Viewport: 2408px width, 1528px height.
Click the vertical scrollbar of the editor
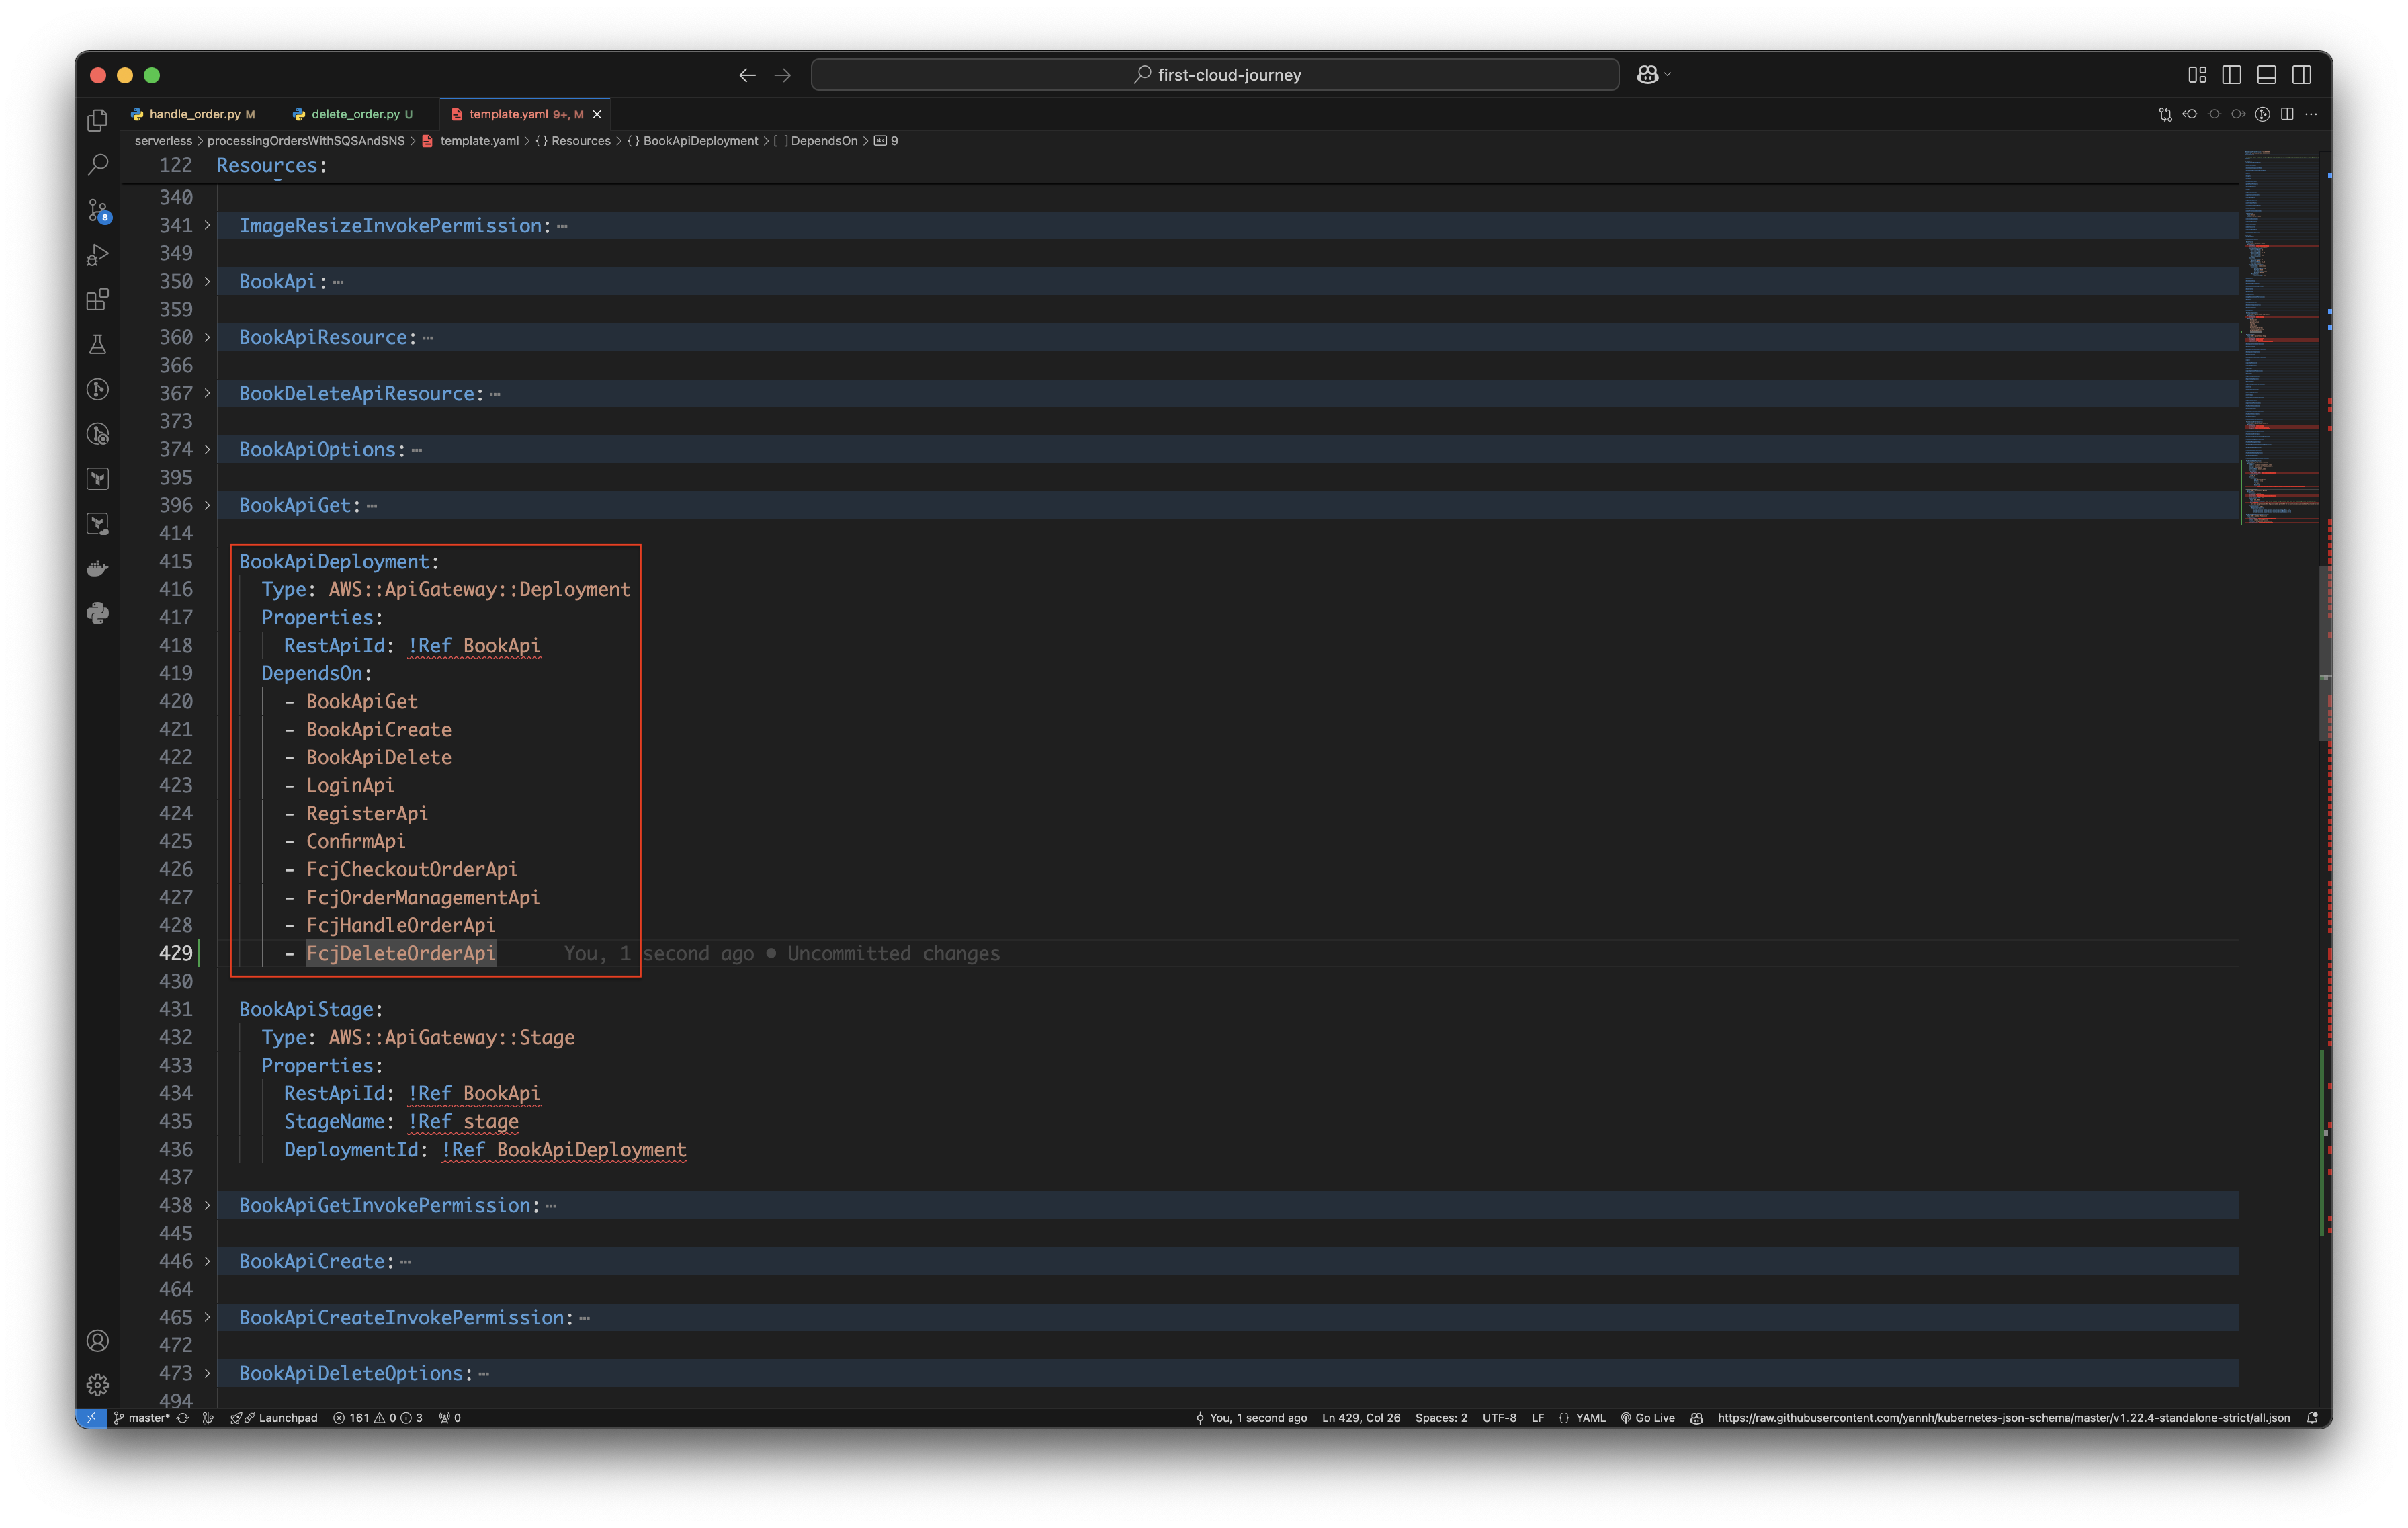(2326, 655)
